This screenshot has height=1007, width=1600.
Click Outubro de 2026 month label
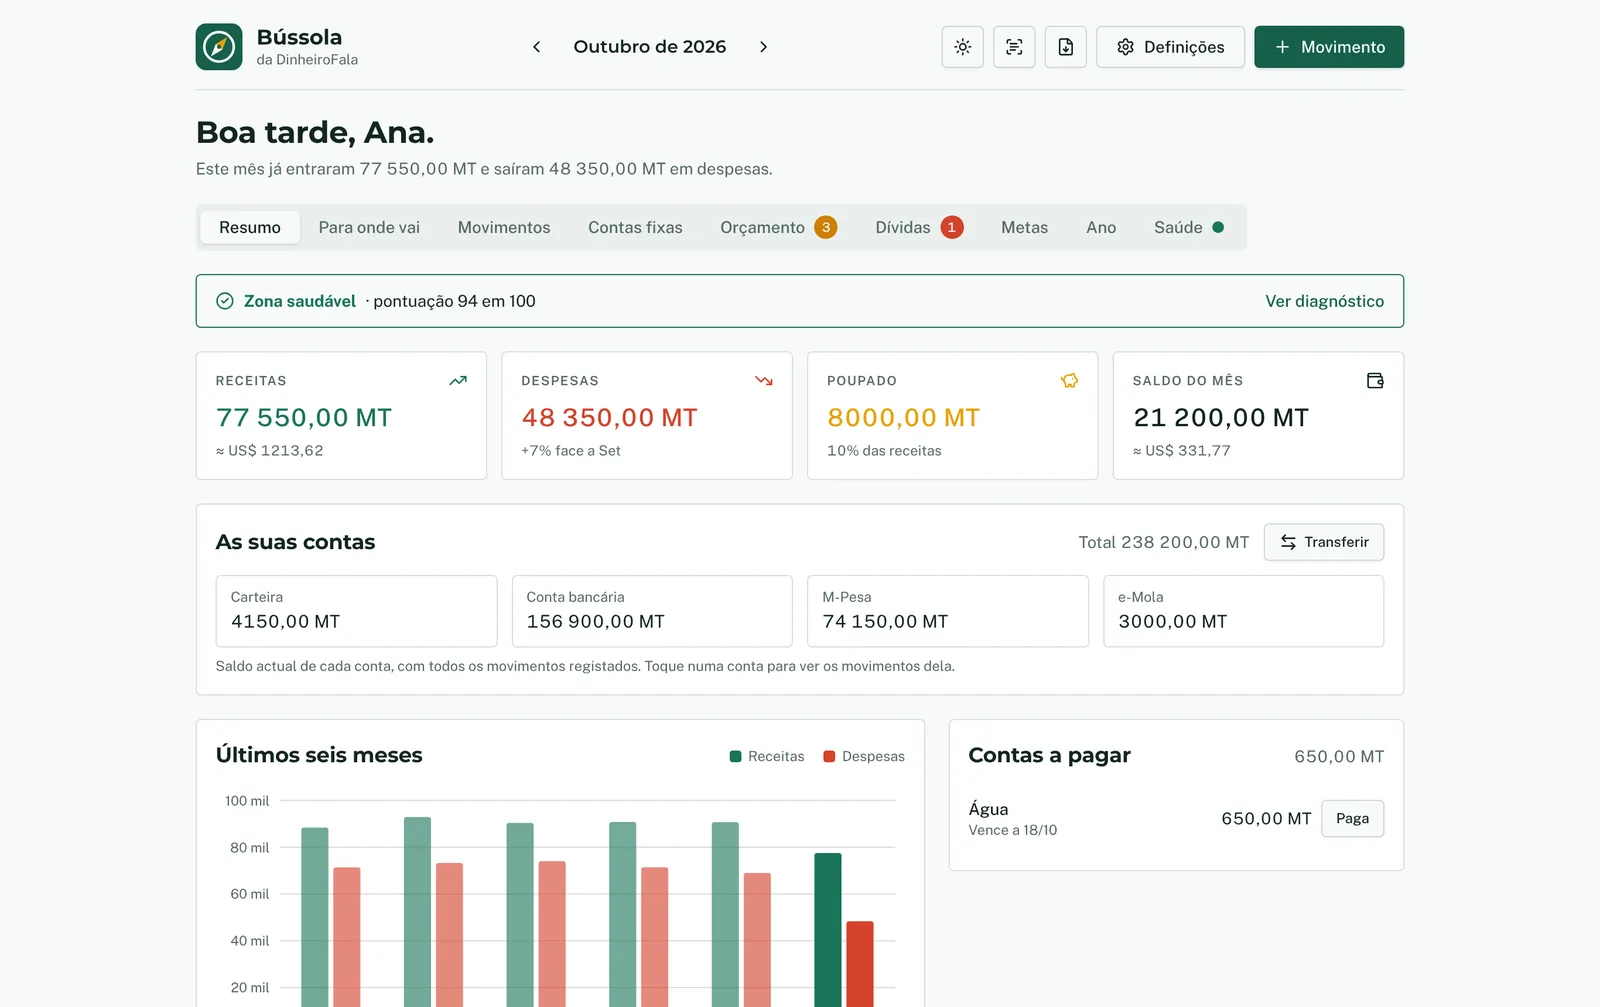[x=650, y=47]
